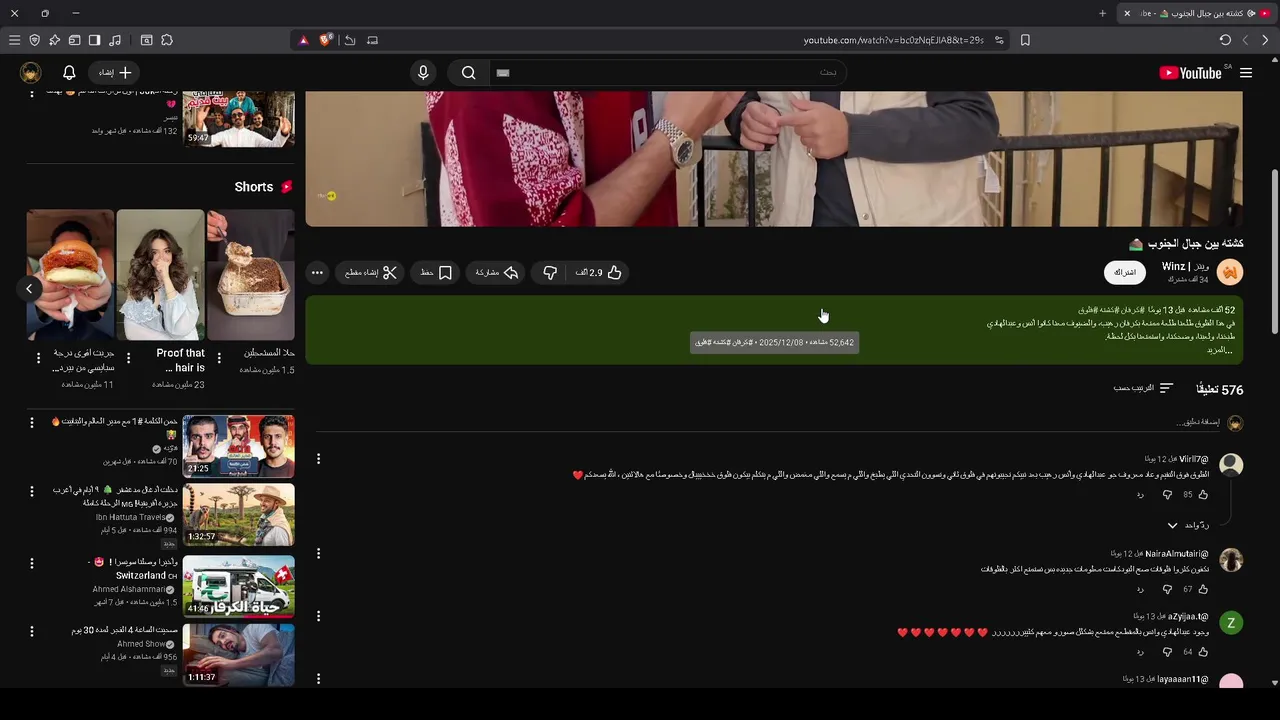Screen dimensions: 1280x720
Task: Open the burger Short thumbnail
Action: 70,275
